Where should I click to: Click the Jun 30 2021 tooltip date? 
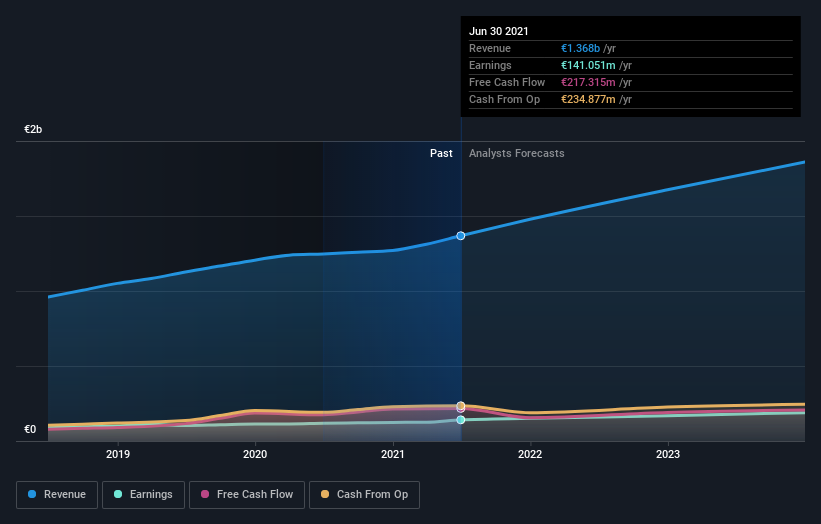point(498,31)
